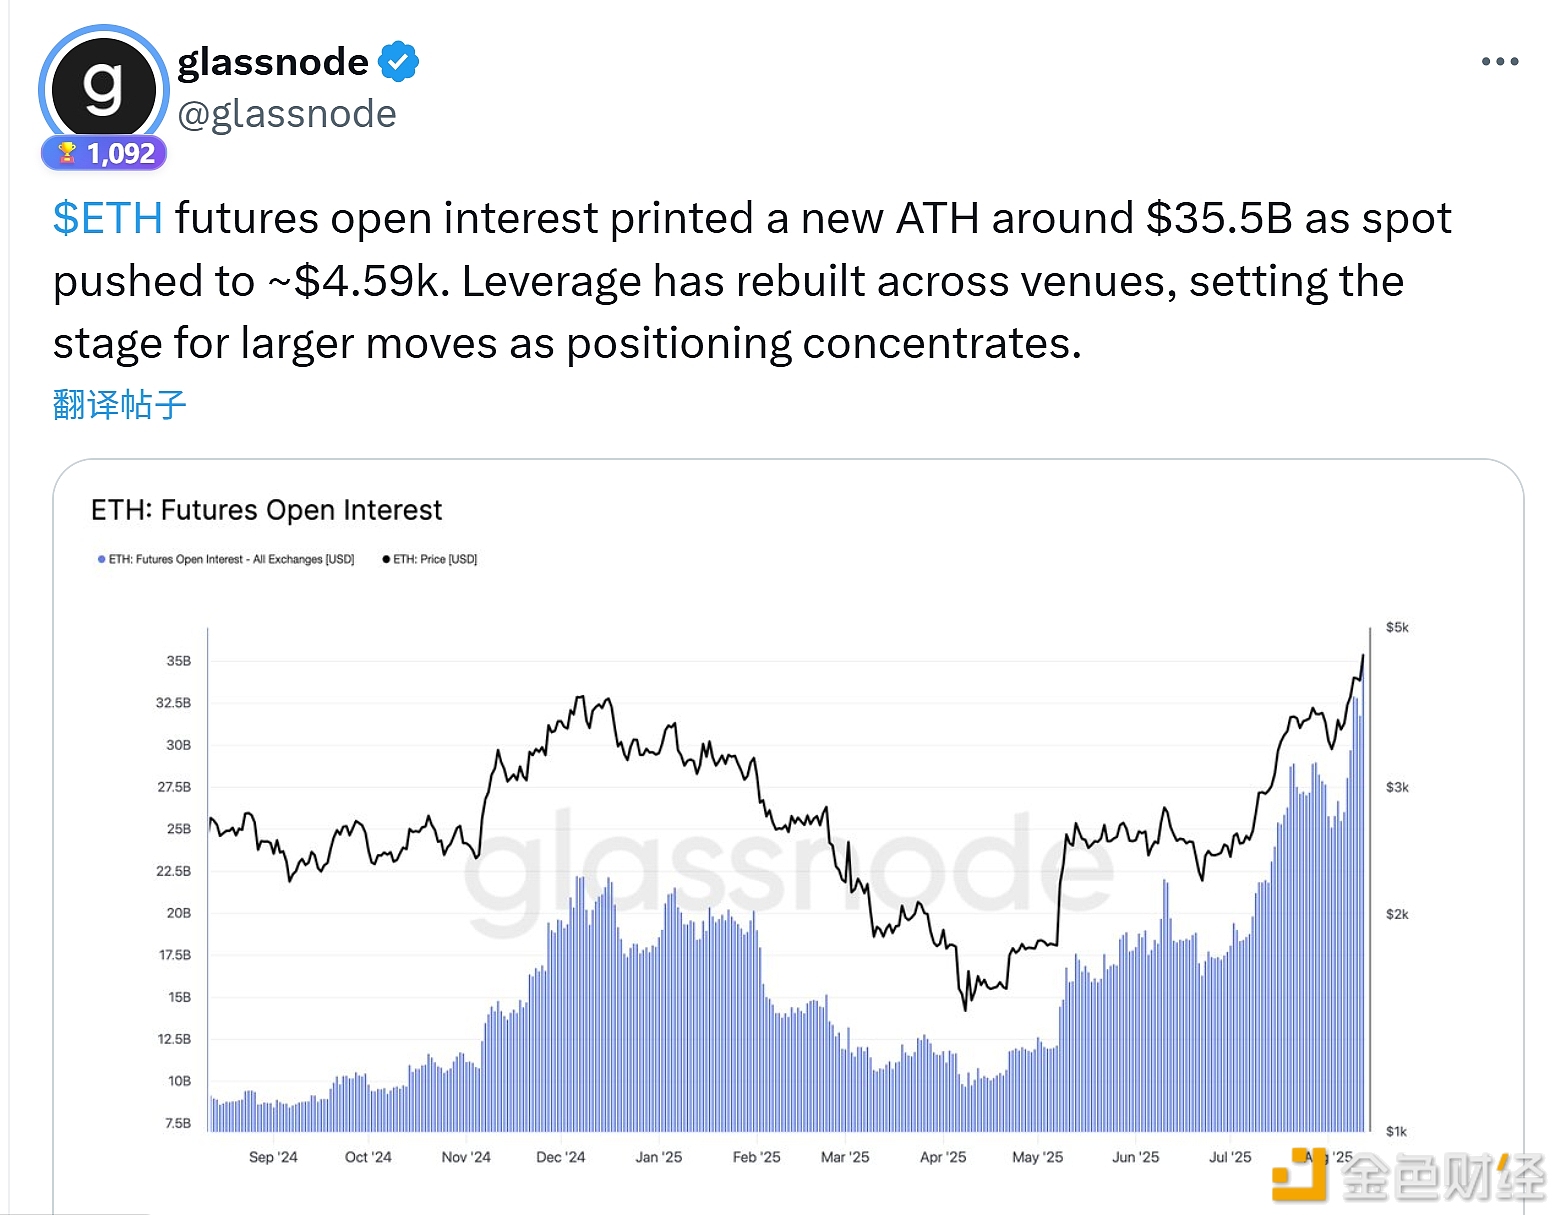Click the glassnode profile avatar
Image resolution: width=1559 pixels, height=1215 pixels.
pyautogui.click(x=103, y=88)
